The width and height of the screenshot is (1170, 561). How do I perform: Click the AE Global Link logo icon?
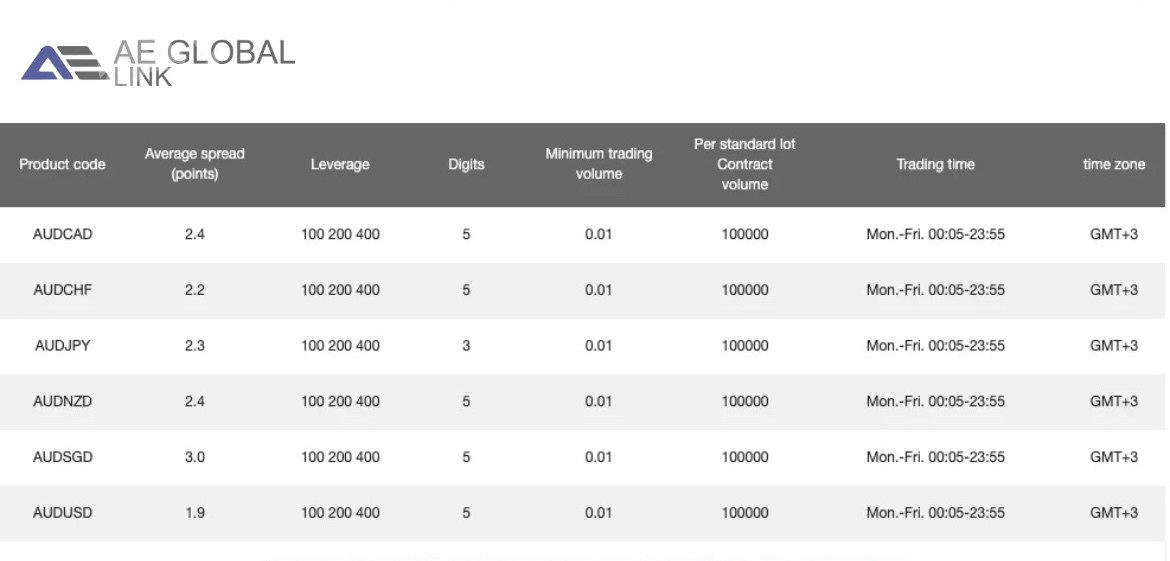click(x=63, y=64)
